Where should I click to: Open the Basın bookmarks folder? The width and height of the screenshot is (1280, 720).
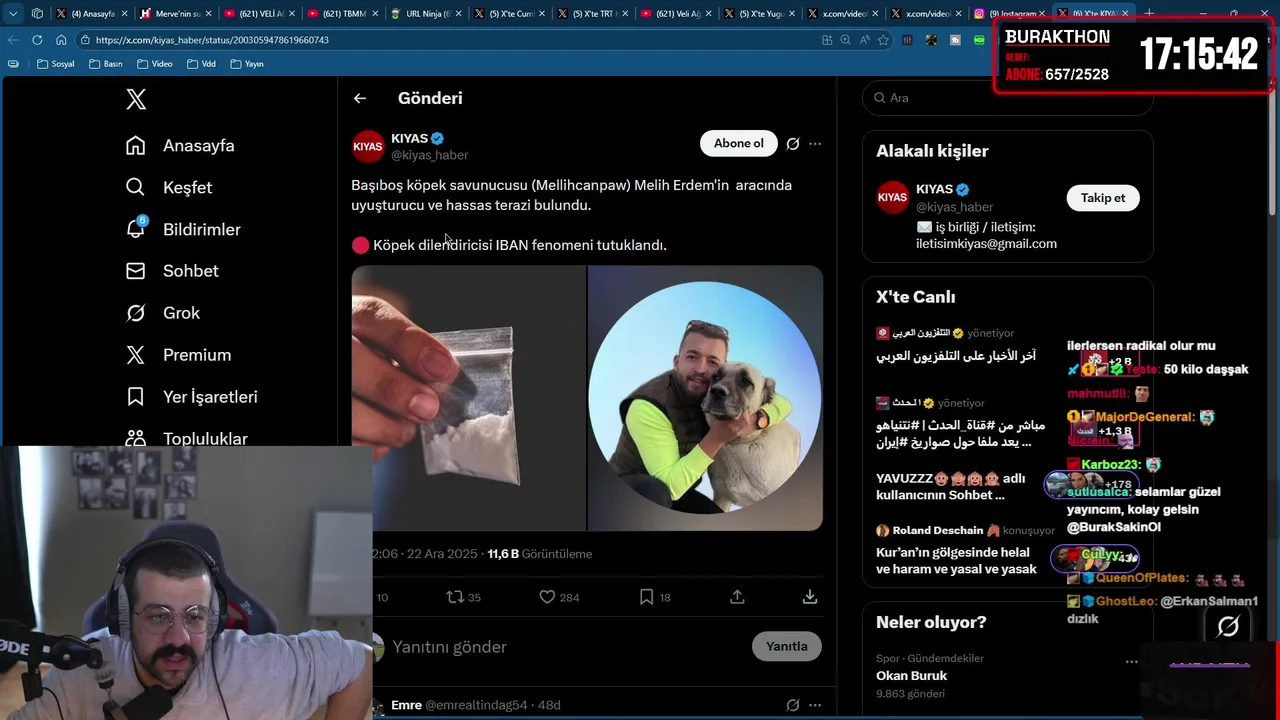[x=105, y=64]
